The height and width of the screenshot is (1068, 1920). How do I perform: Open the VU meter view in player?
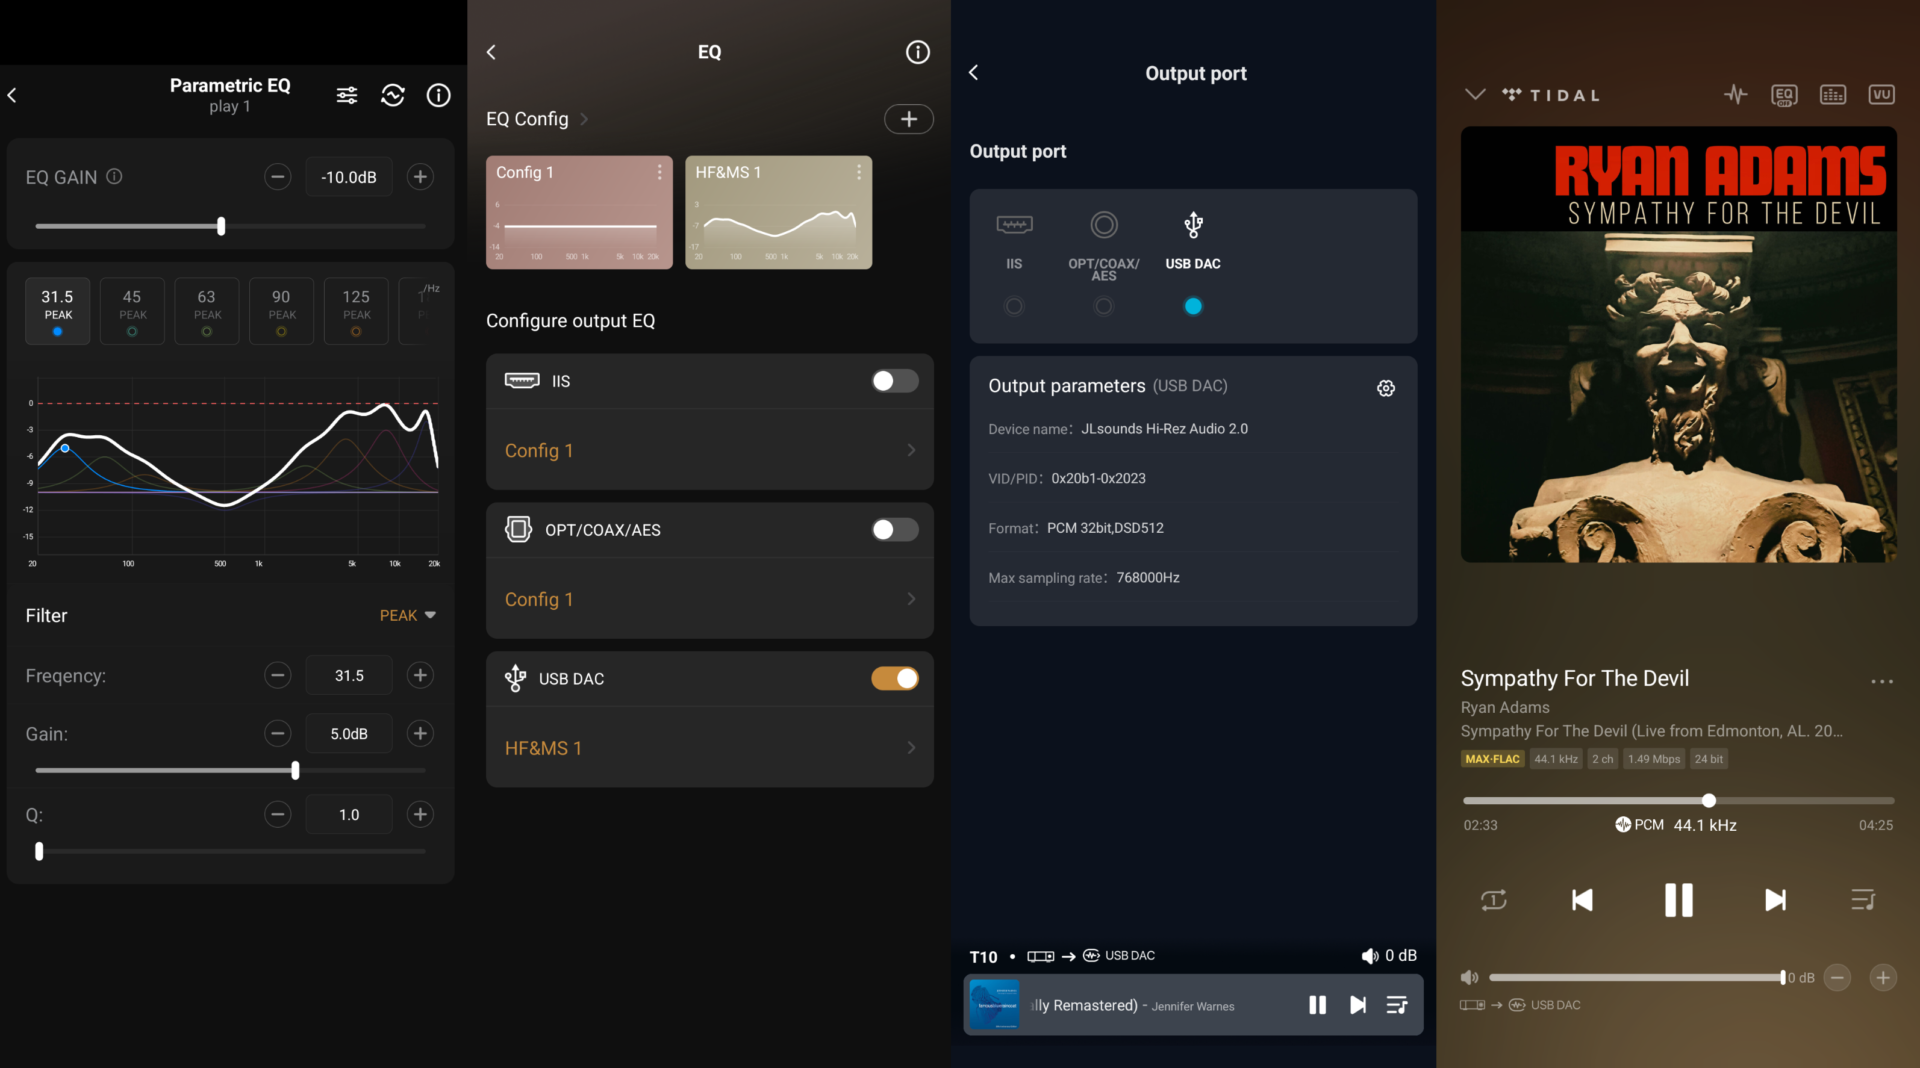tap(1881, 95)
